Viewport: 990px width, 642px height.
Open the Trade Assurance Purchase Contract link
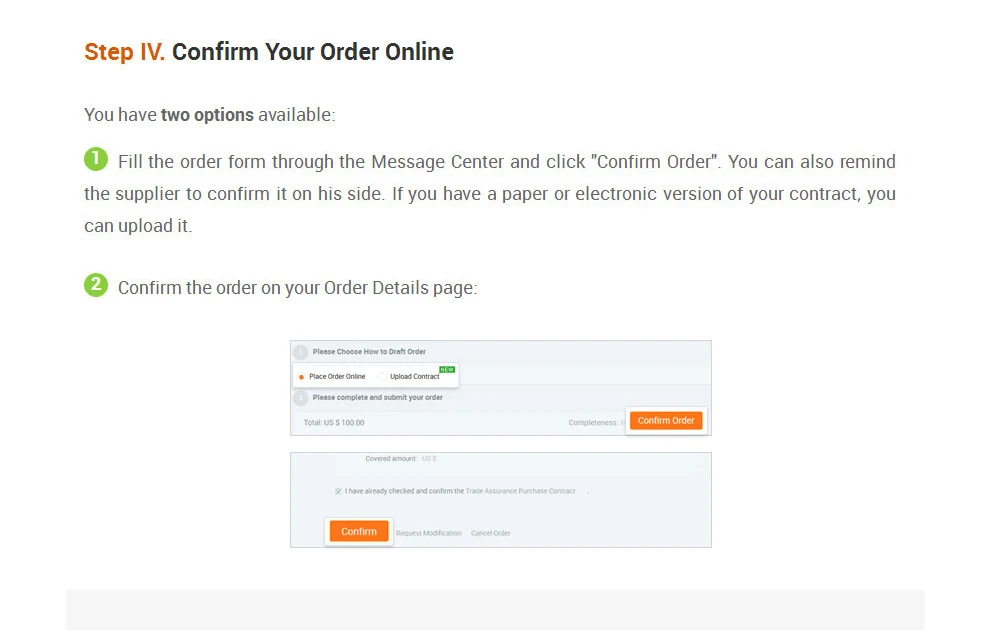point(520,491)
